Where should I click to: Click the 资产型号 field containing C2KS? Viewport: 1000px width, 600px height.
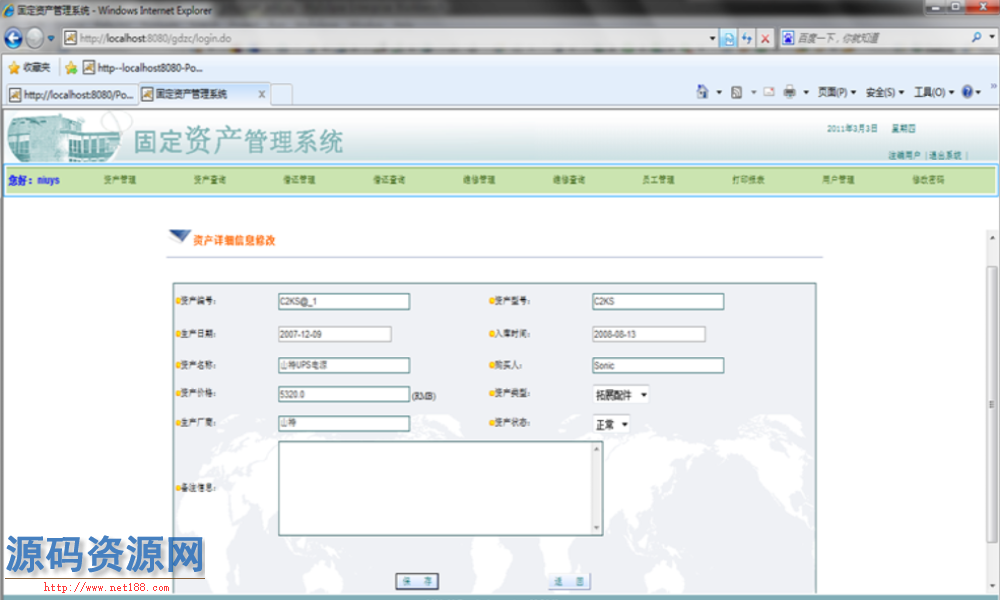click(658, 302)
